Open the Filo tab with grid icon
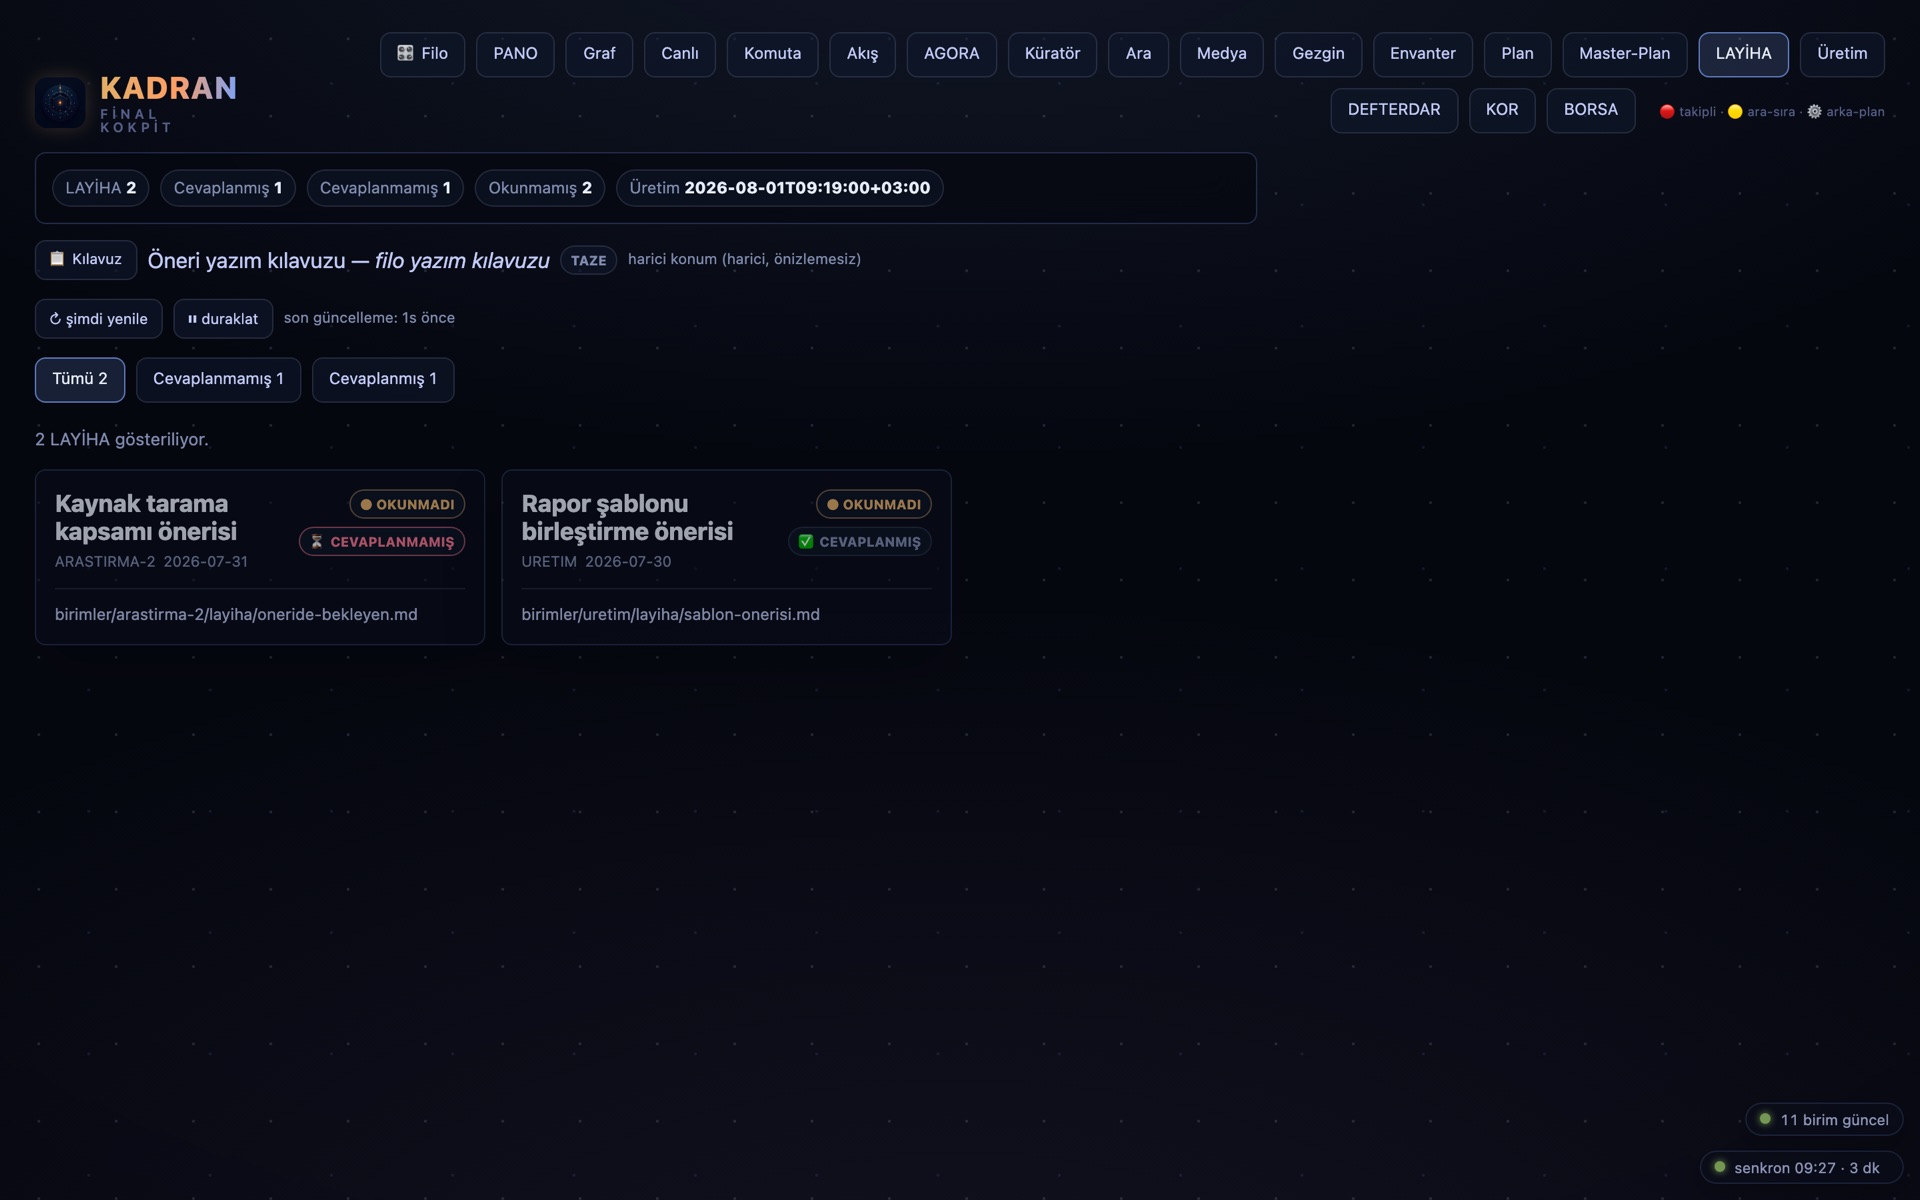This screenshot has height=1200, width=1920. coord(422,54)
